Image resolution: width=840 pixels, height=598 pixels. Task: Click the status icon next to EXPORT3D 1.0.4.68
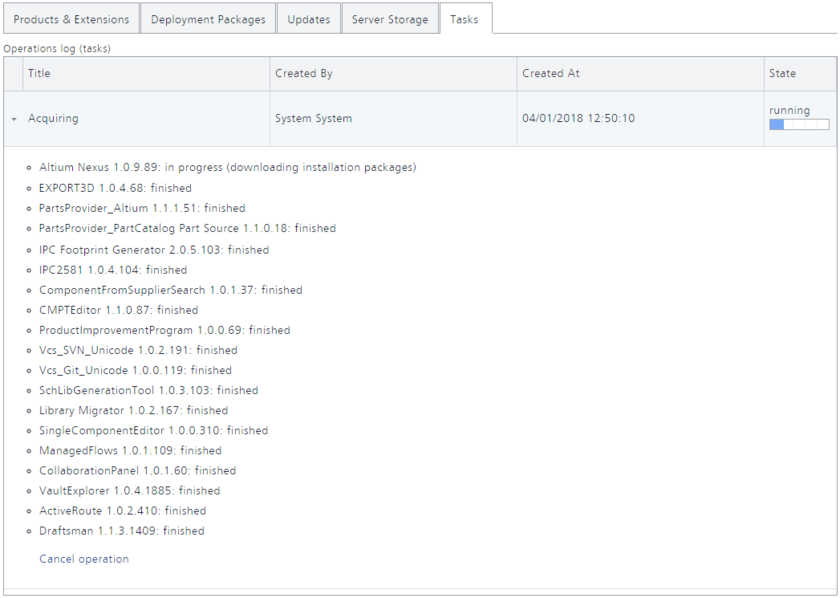click(27, 188)
